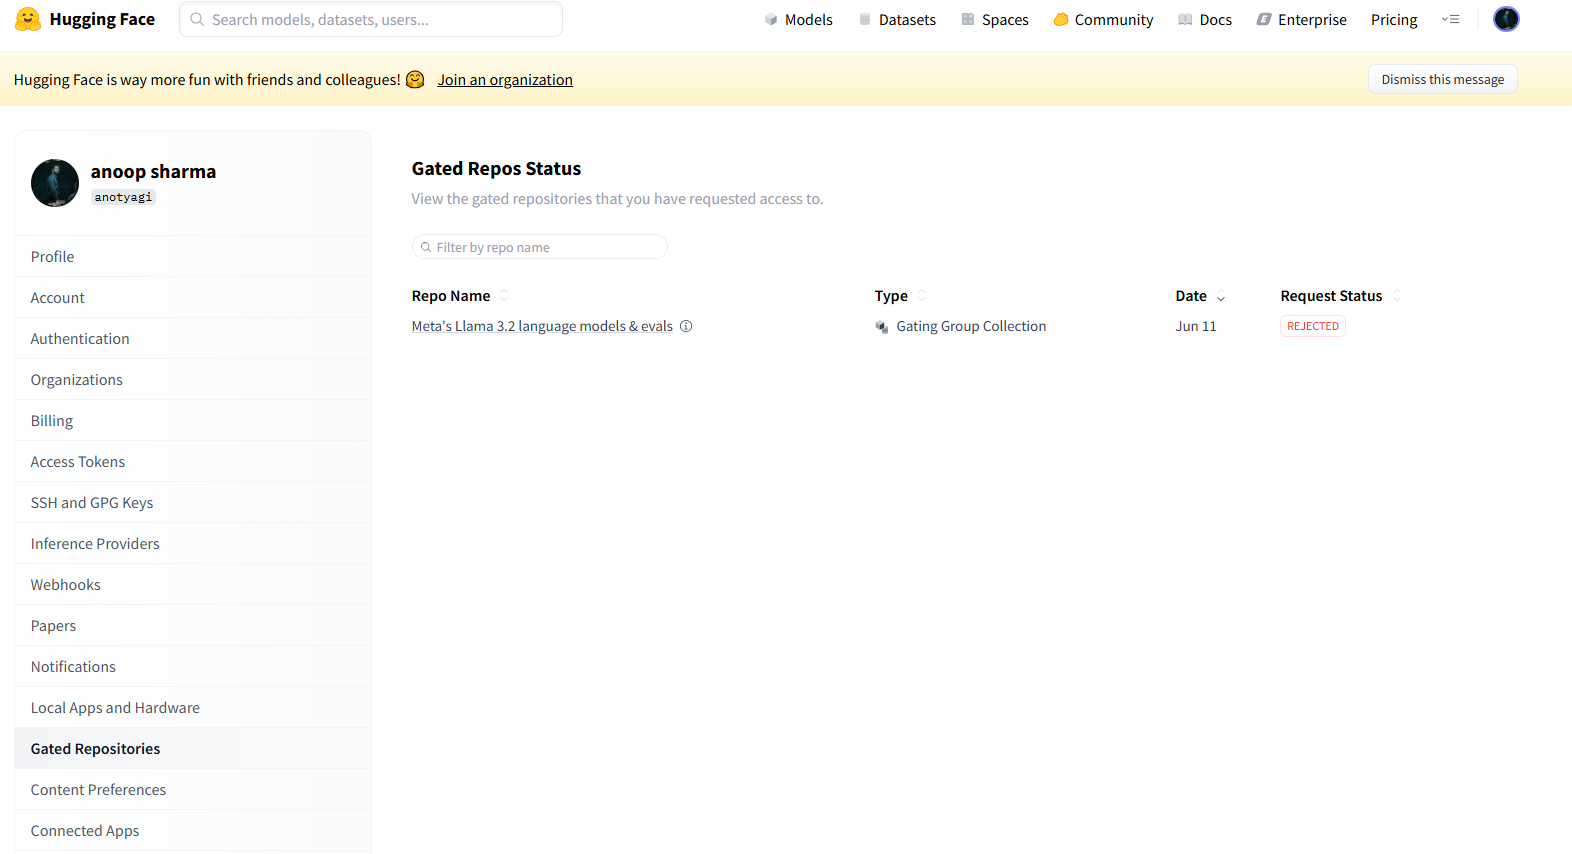This screenshot has width=1572, height=854.
Task: Click the Models cube icon
Action: (771, 20)
